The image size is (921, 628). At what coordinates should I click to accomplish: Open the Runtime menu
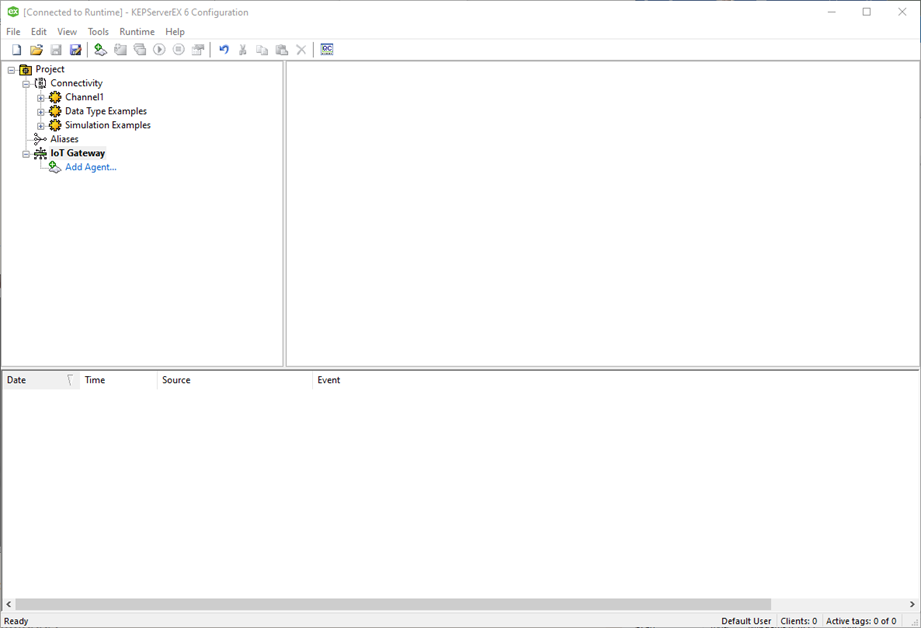pyautogui.click(x=137, y=32)
